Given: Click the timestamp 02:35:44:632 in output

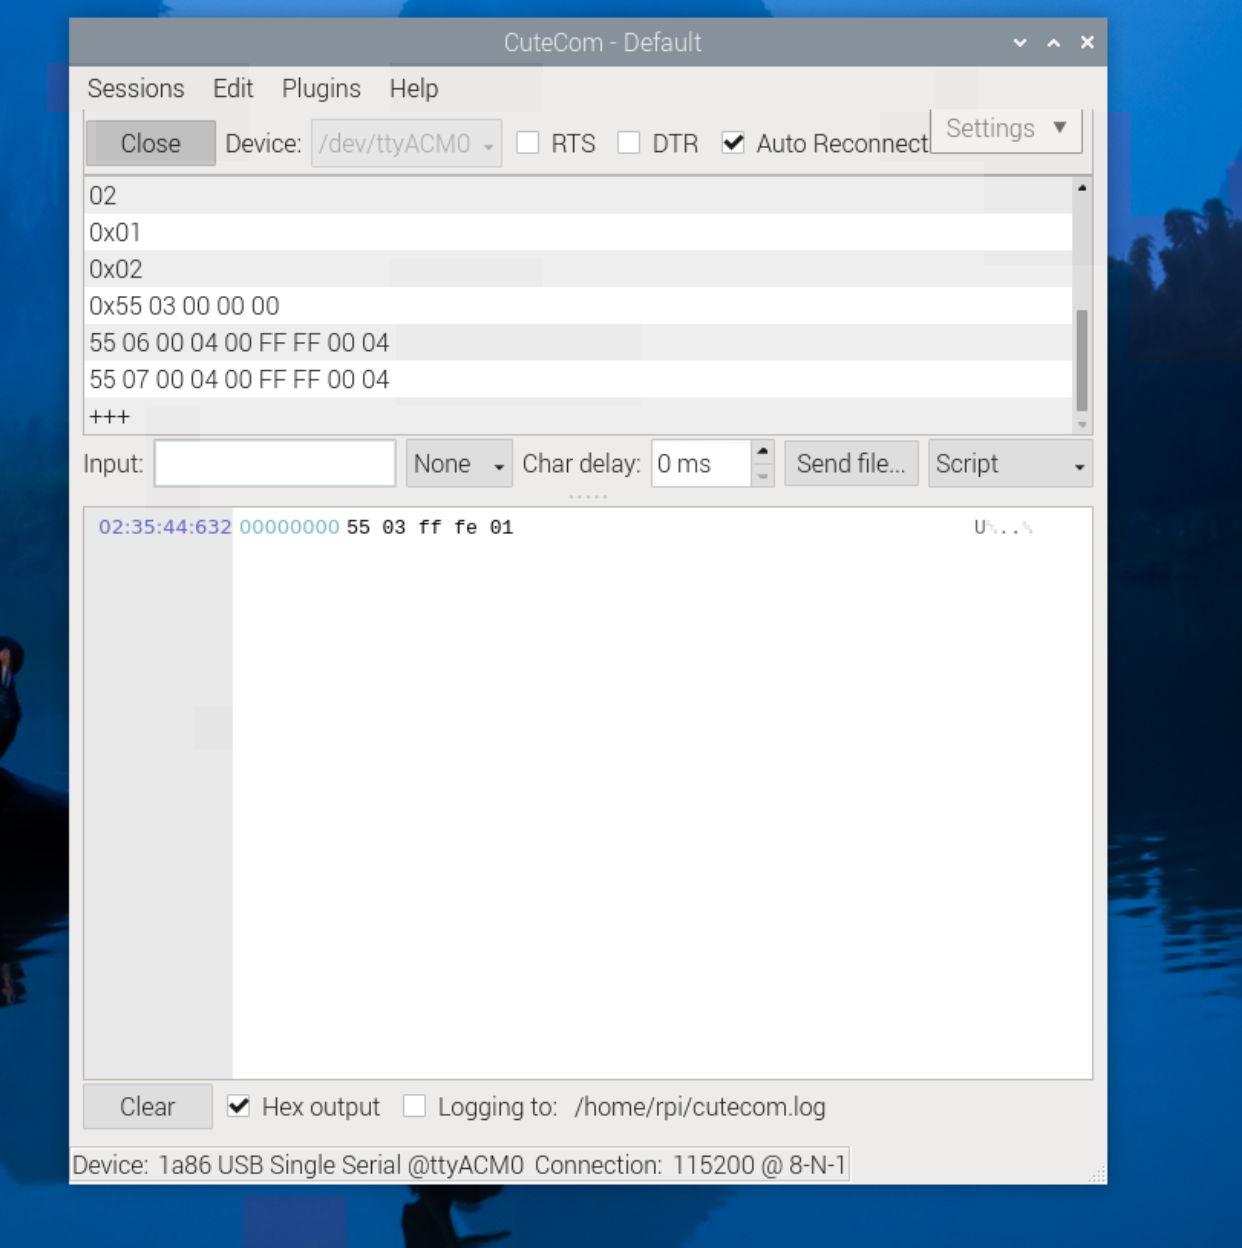Looking at the screenshot, I should (165, 527).
